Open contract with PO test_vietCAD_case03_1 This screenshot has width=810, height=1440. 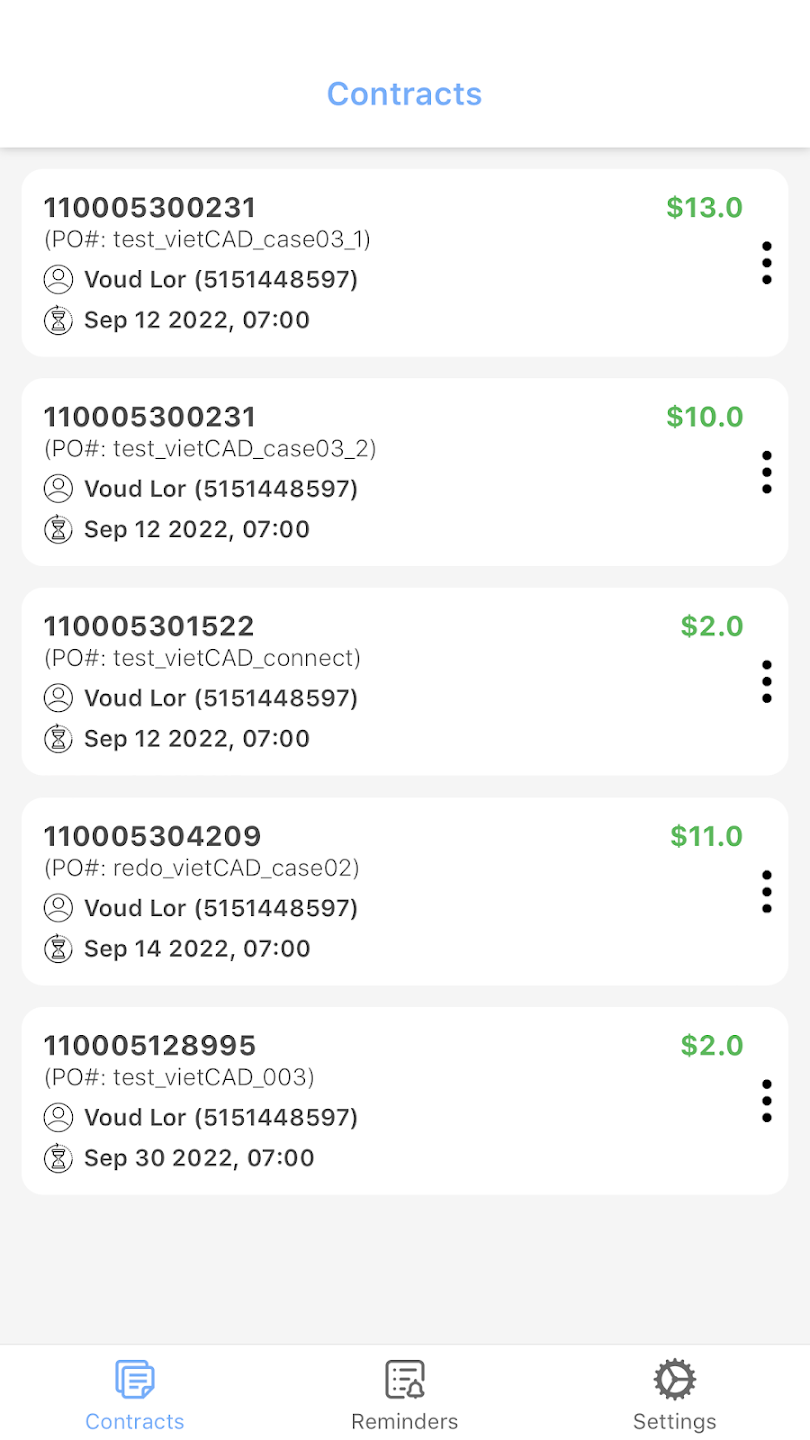(405, 263)
